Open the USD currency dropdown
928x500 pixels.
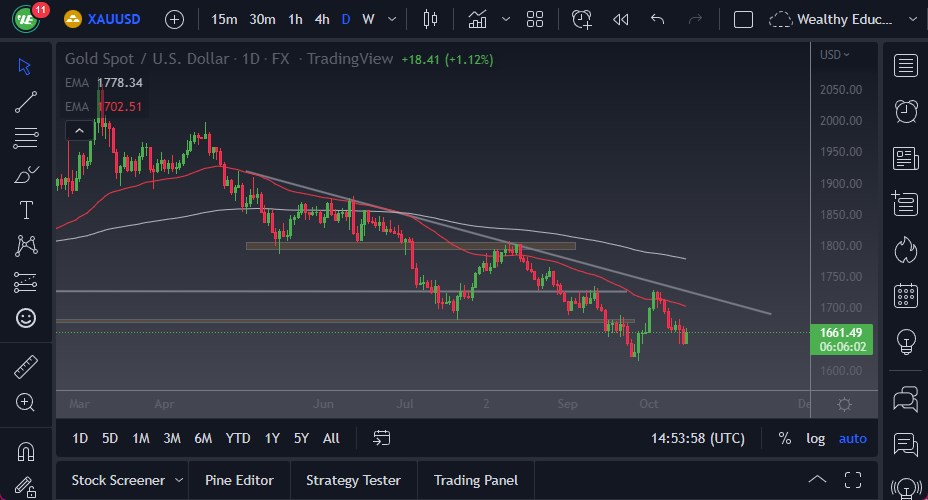pyautogui.click(x=834, y=55)
